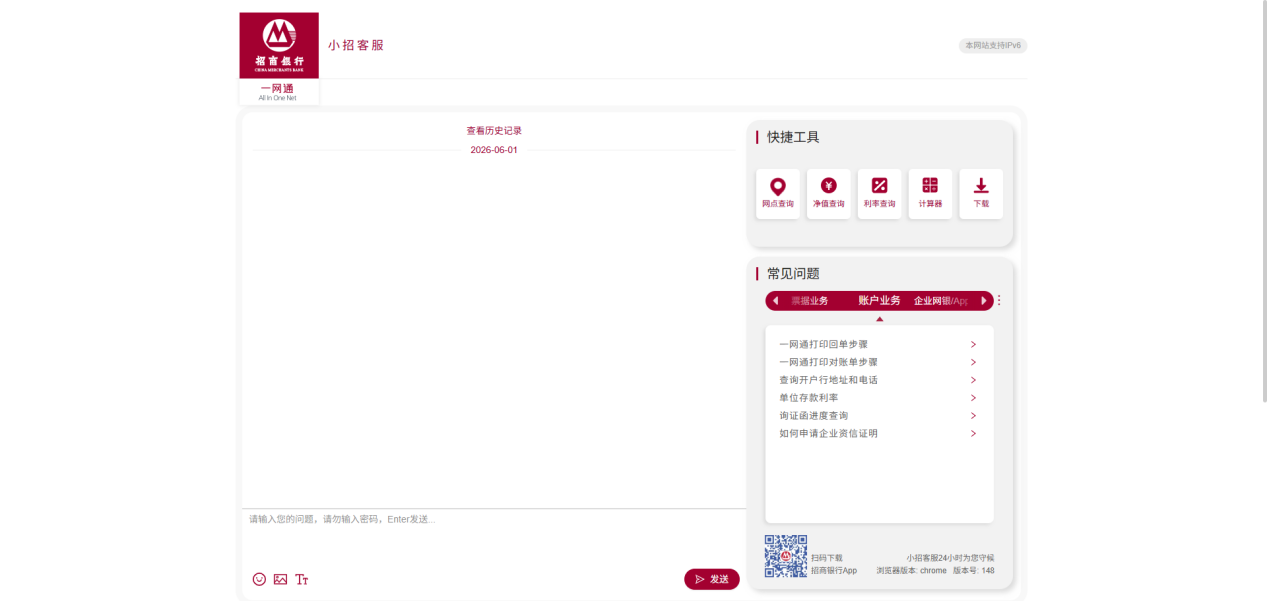
Task: Click the 扫码下载 招商银行App text
Action: pyautogui.click(x=834, y=564)
